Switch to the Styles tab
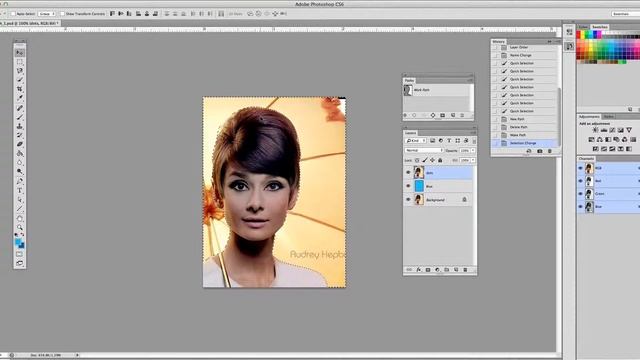Image resolution: width=640 pixels, height=360 pixels. [609, 117]
